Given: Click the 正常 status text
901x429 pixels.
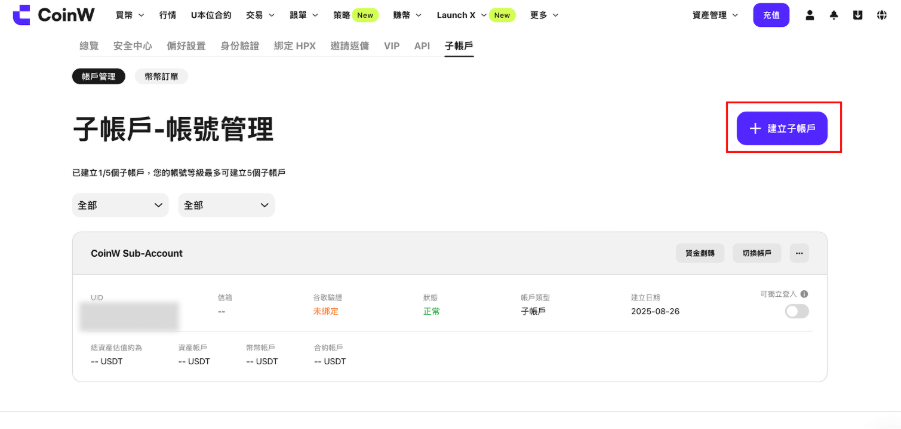Looking at the screenshot, I should (432, 311).
